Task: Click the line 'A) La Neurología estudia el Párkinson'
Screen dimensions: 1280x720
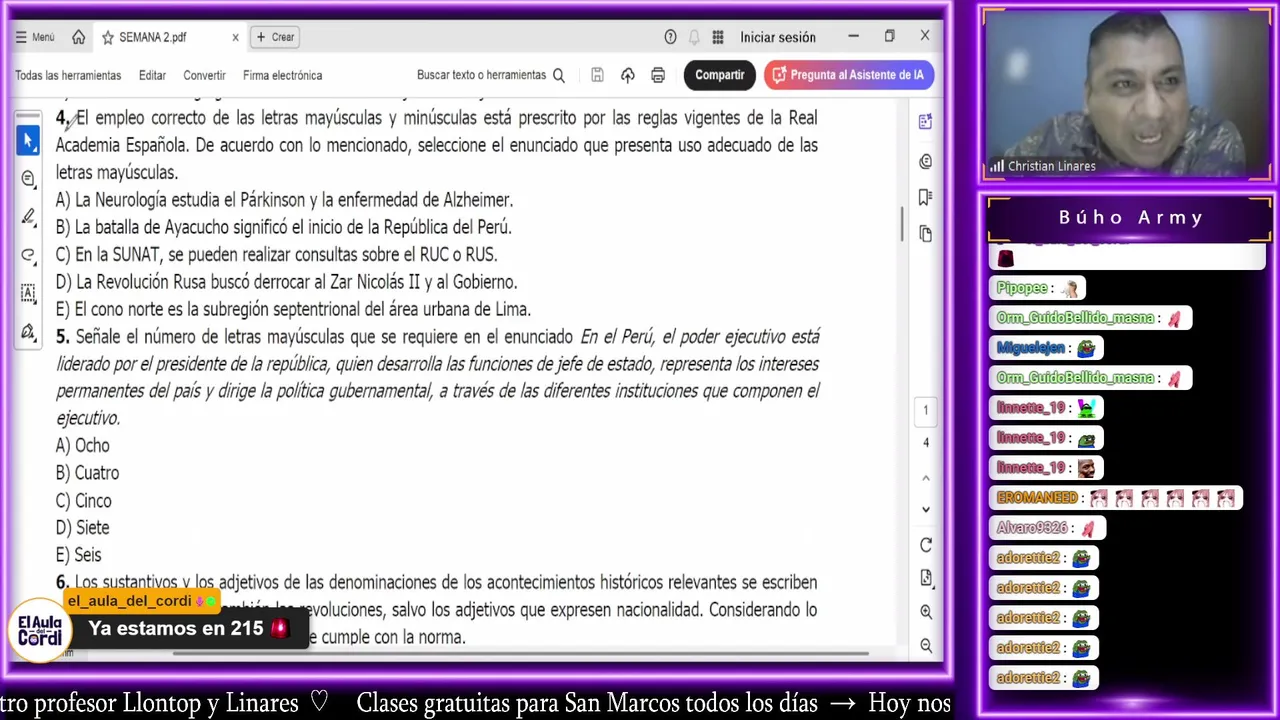Action: [285, 200]
